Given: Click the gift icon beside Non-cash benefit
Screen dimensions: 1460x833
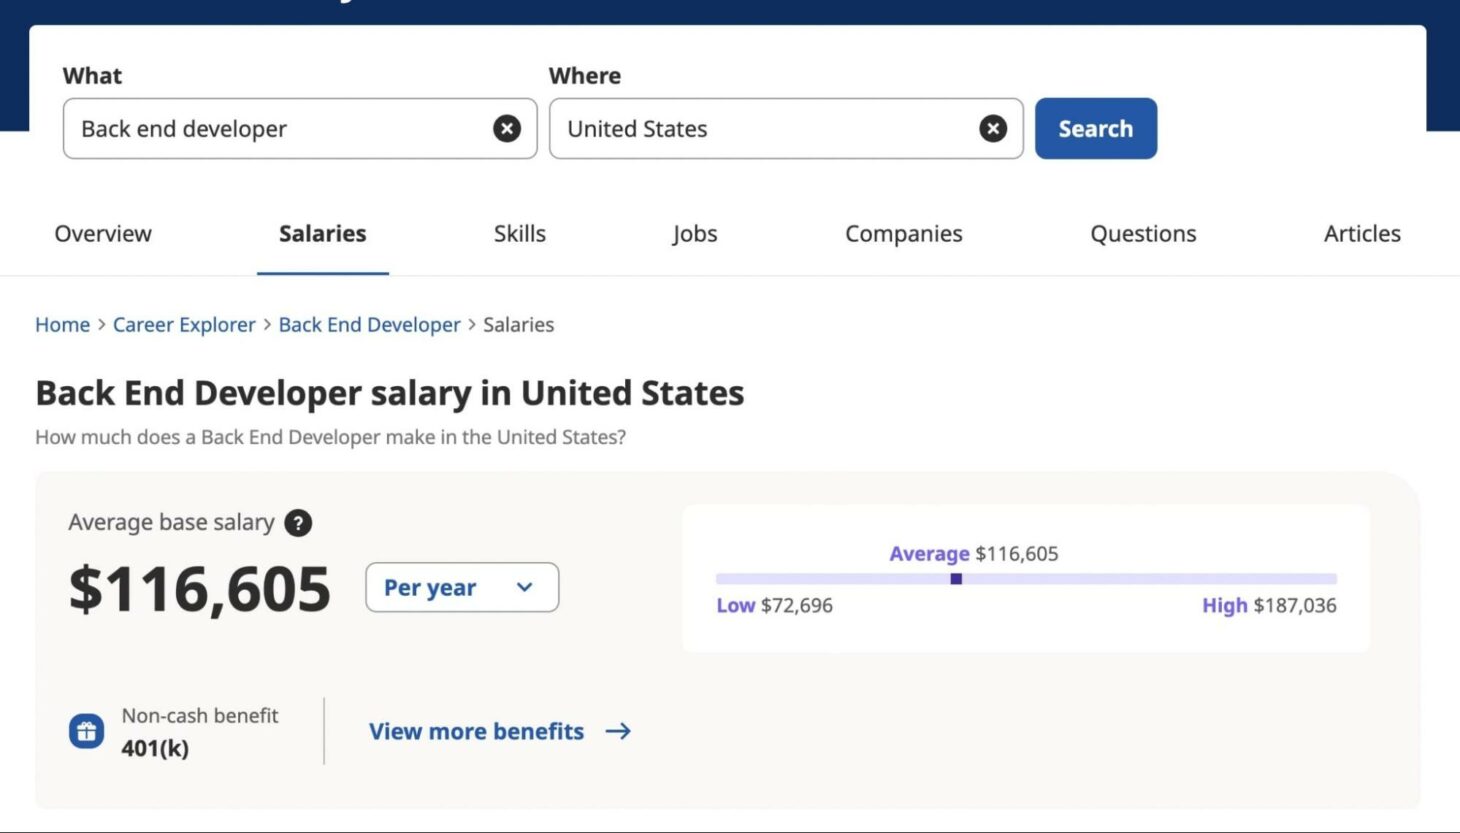Looking at the screenshot, I should point(85,730).
